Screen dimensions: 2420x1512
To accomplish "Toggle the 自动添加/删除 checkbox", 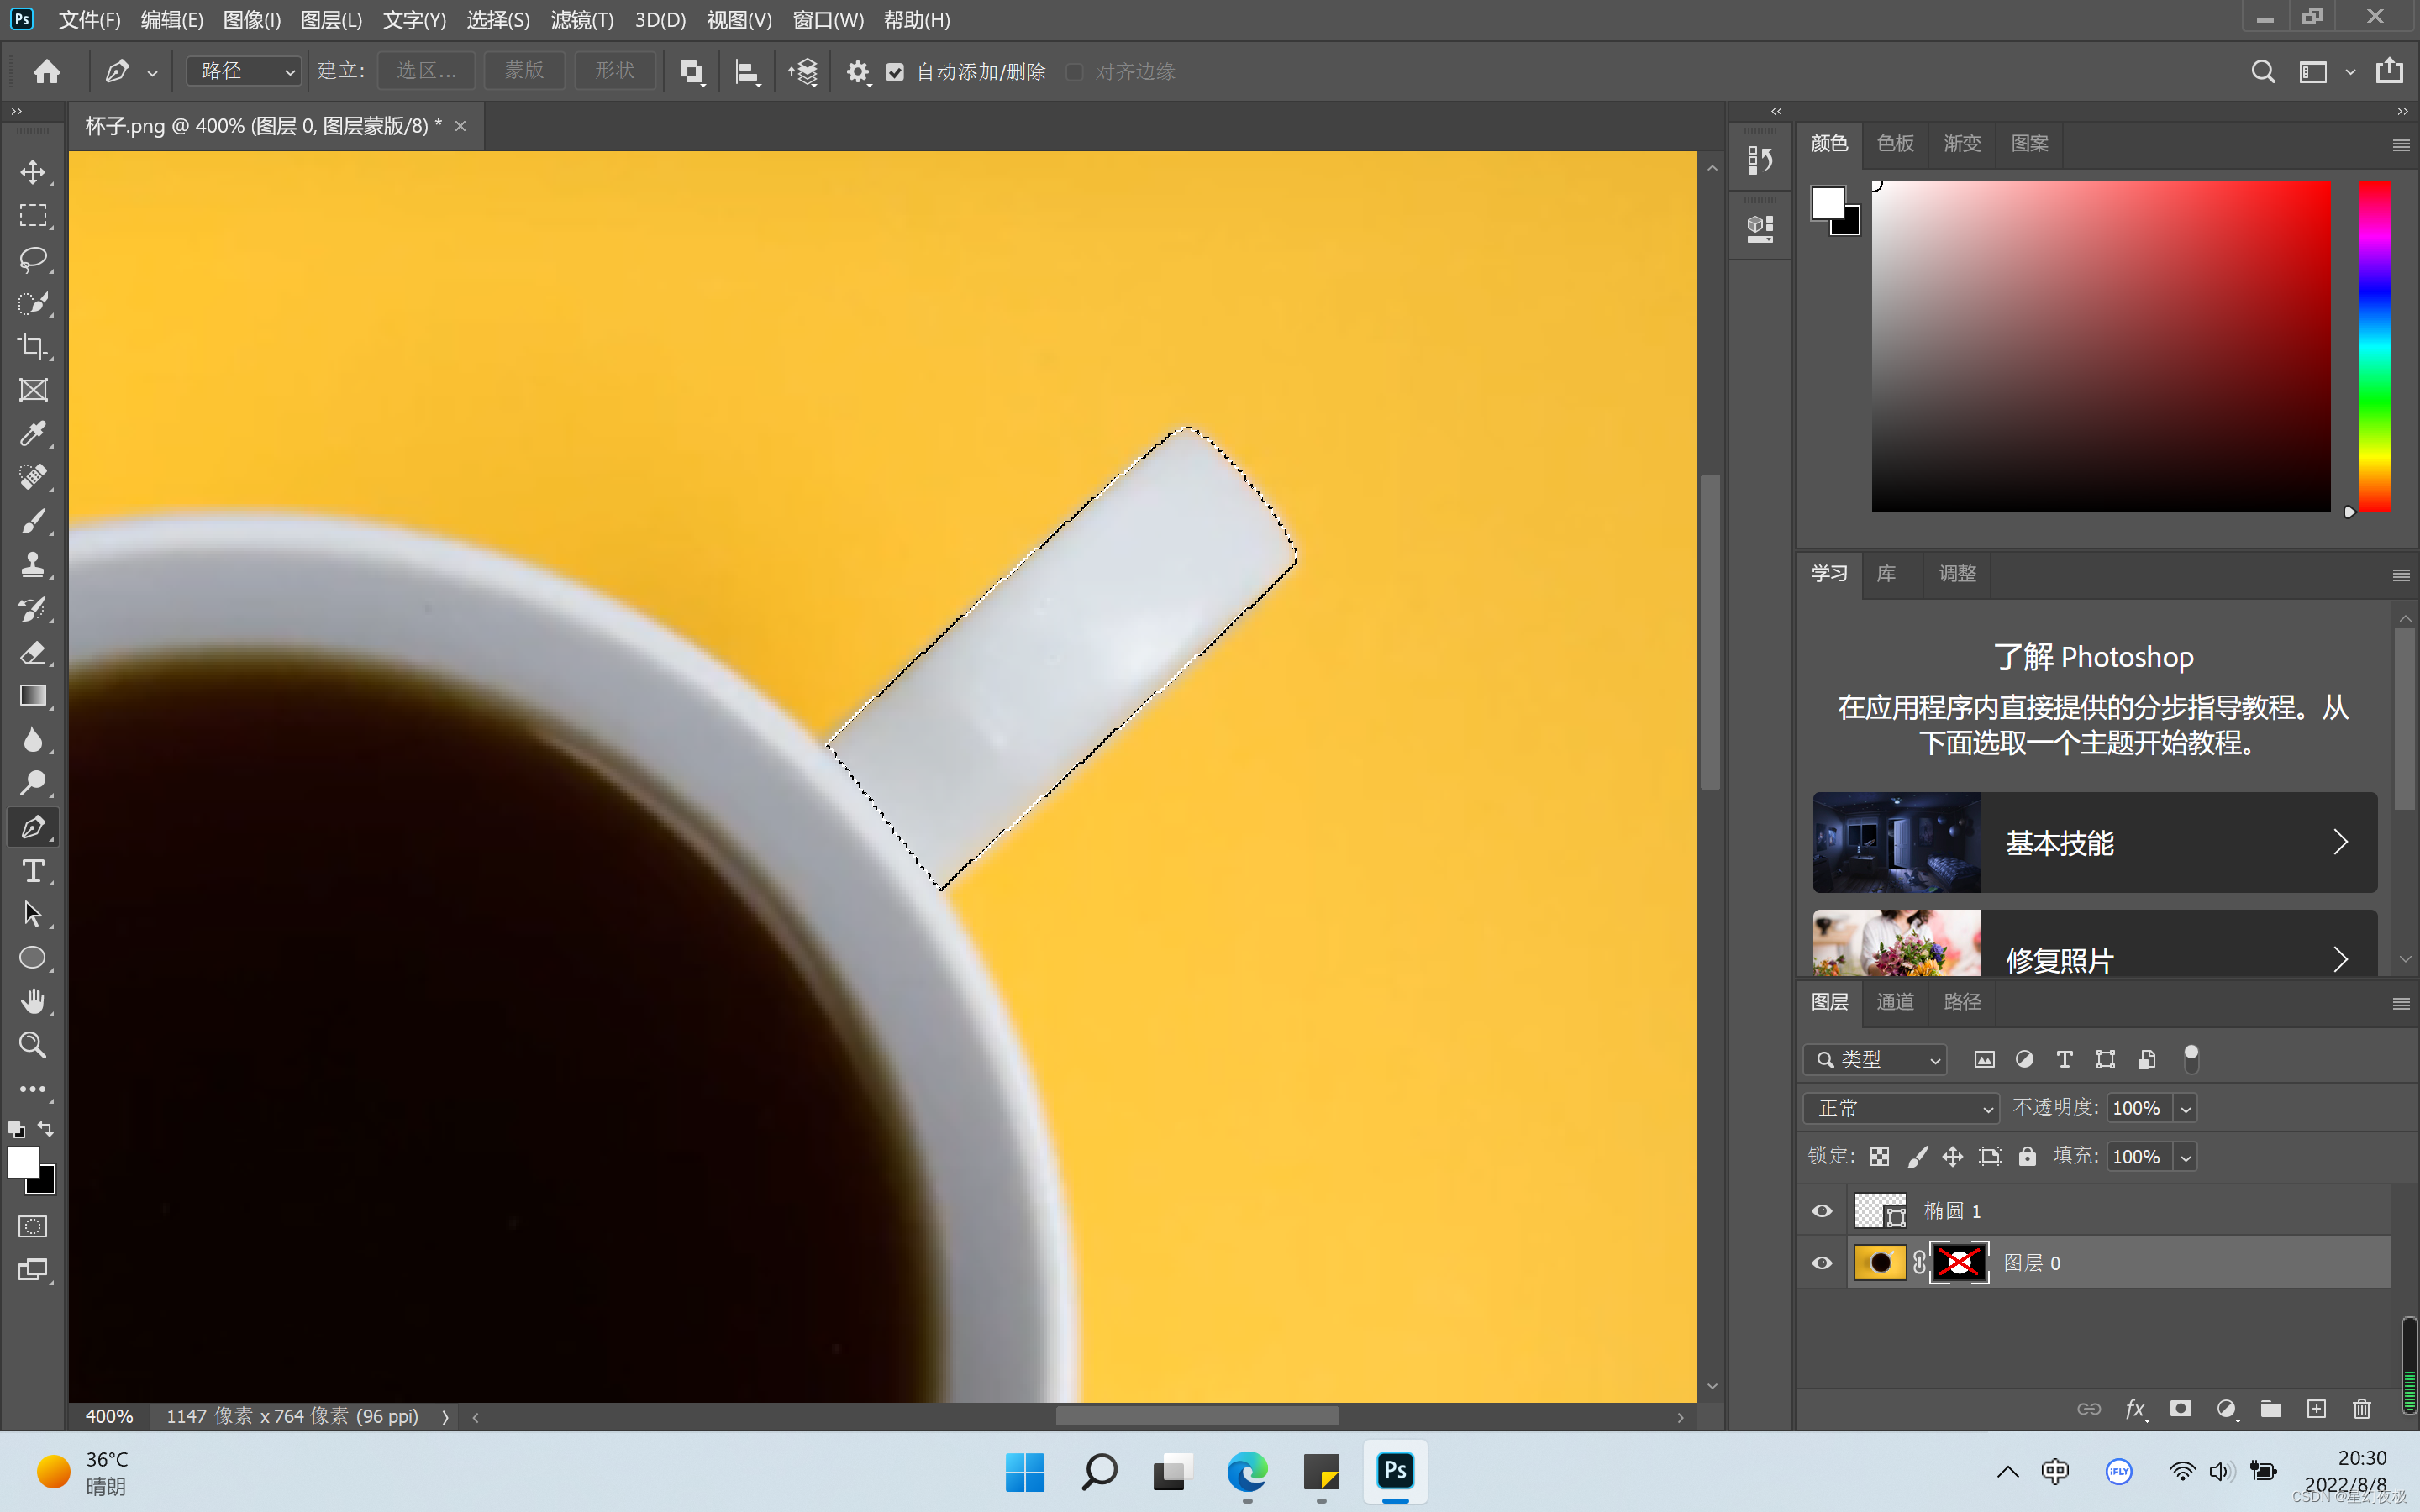I will click(x=895, y=72).
